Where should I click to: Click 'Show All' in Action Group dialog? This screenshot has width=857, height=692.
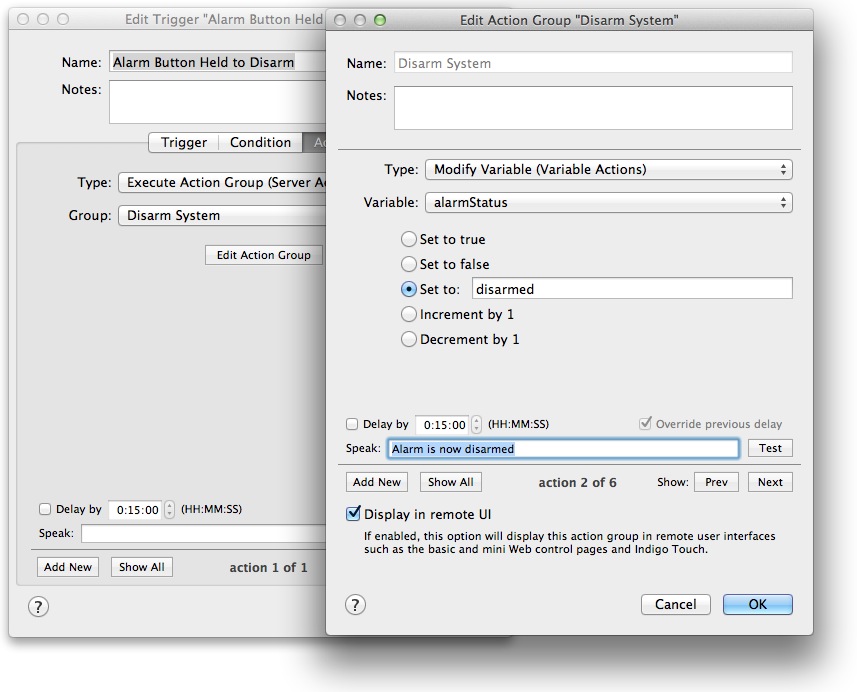tap(450, 482)
